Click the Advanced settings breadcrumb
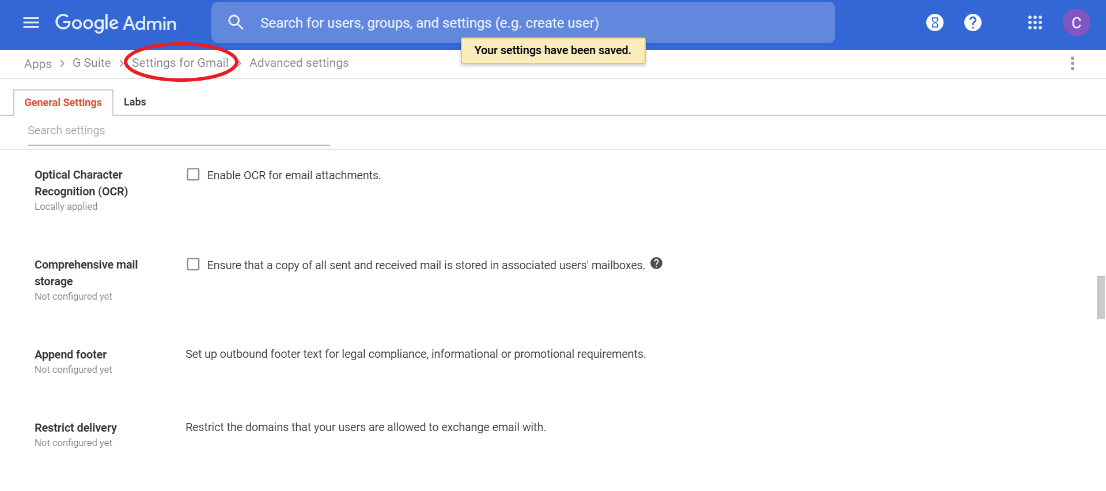The image size is (1106, 491). click(x=299, y=63)
